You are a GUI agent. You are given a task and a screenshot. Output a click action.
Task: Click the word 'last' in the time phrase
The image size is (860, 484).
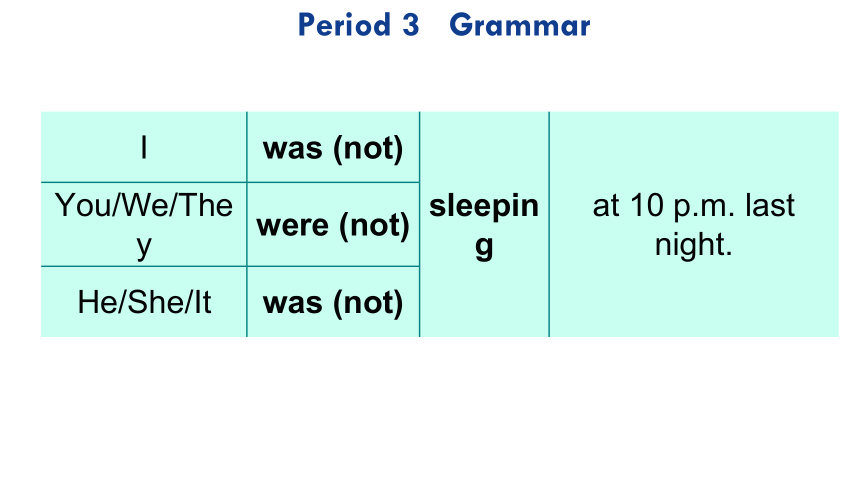pos(770,206)
